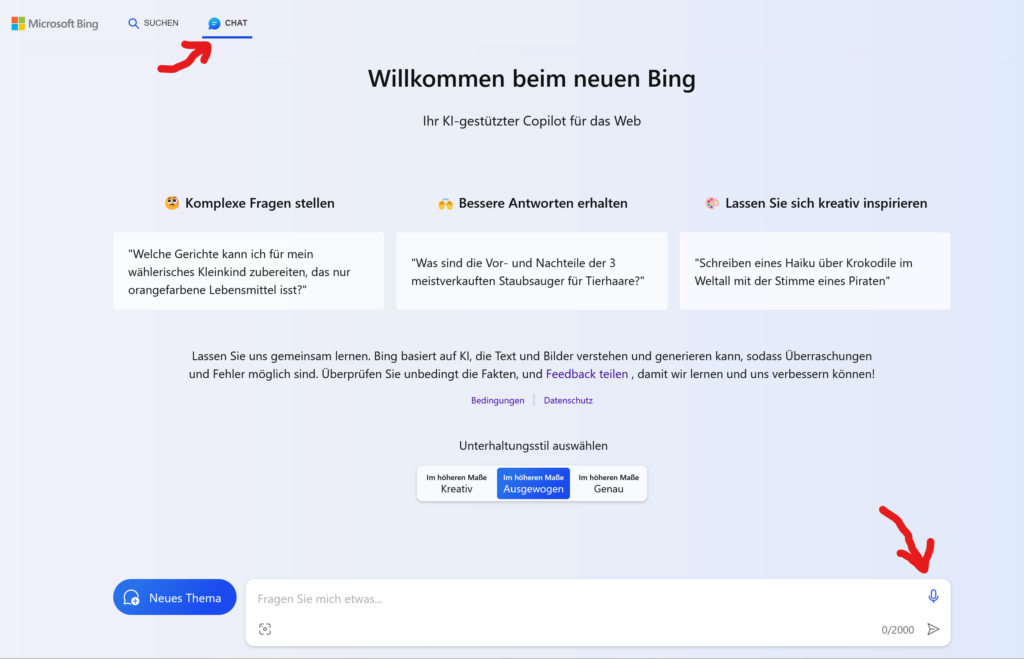Click the 'Willkommen beim neuen Bing' title
This screenshot has width=1024, height=659.
[x=532, y=79]
